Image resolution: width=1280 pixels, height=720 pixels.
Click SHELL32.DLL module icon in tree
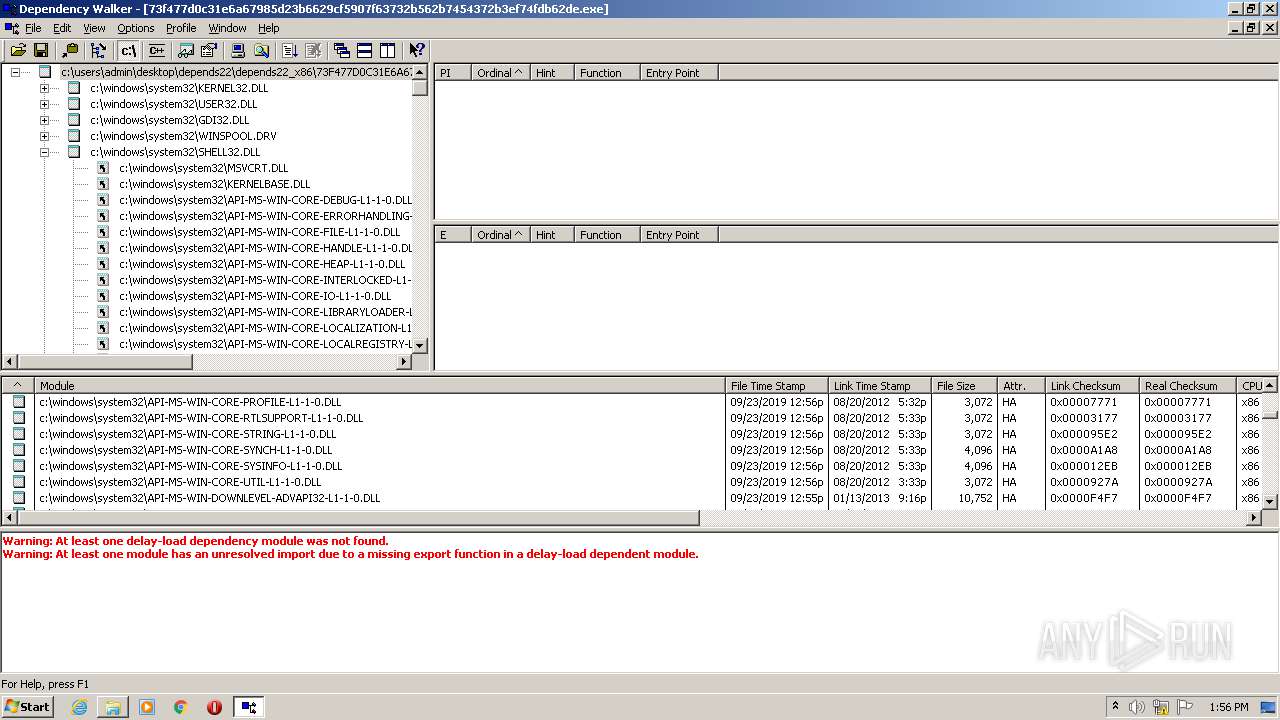[74, 152]
